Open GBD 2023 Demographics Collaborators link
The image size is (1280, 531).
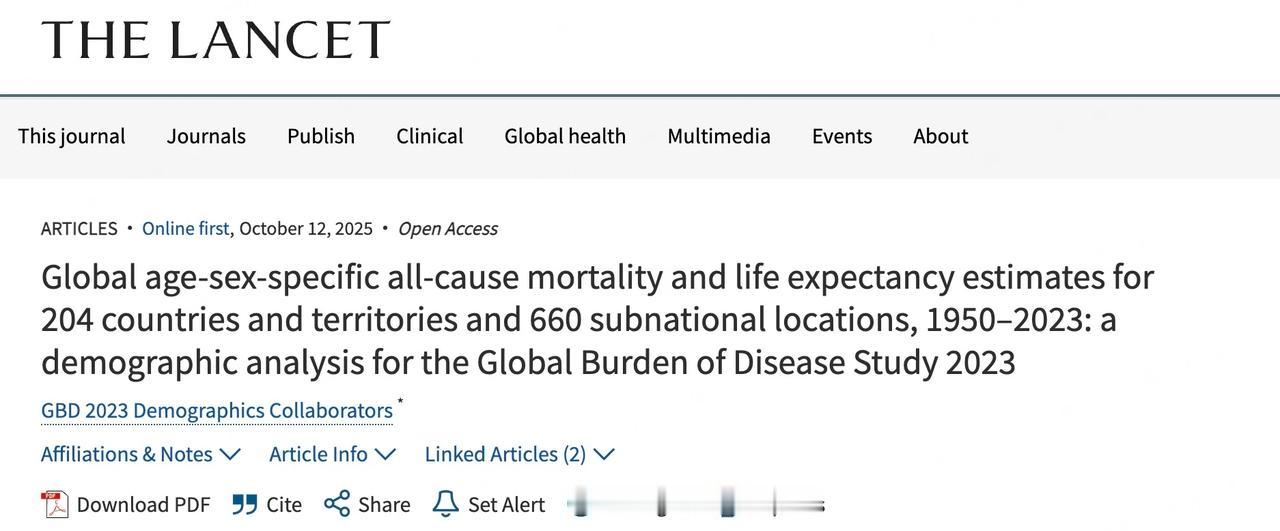(x=217, y=411)
